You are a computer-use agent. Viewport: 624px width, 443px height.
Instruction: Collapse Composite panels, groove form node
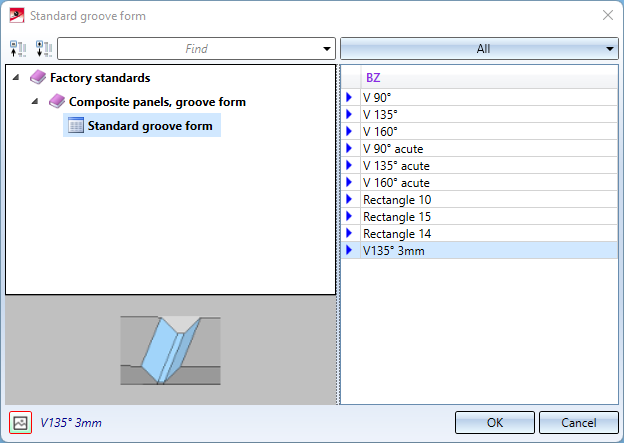pos(35,101)
